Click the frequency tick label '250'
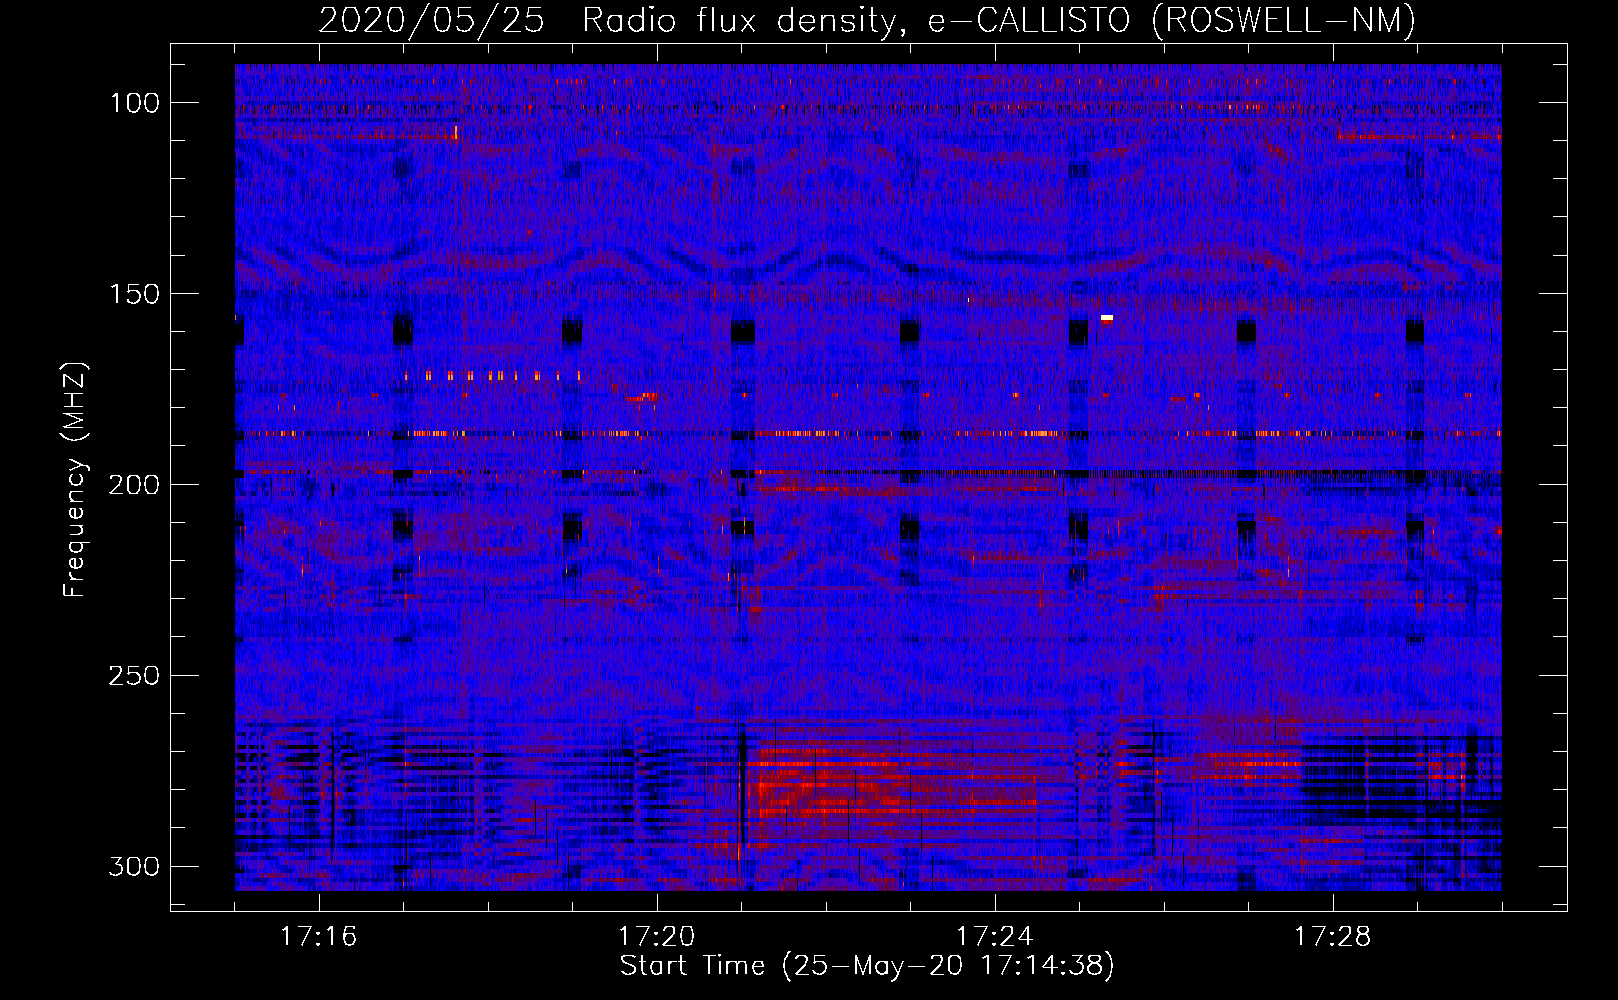 coord(133,676)
